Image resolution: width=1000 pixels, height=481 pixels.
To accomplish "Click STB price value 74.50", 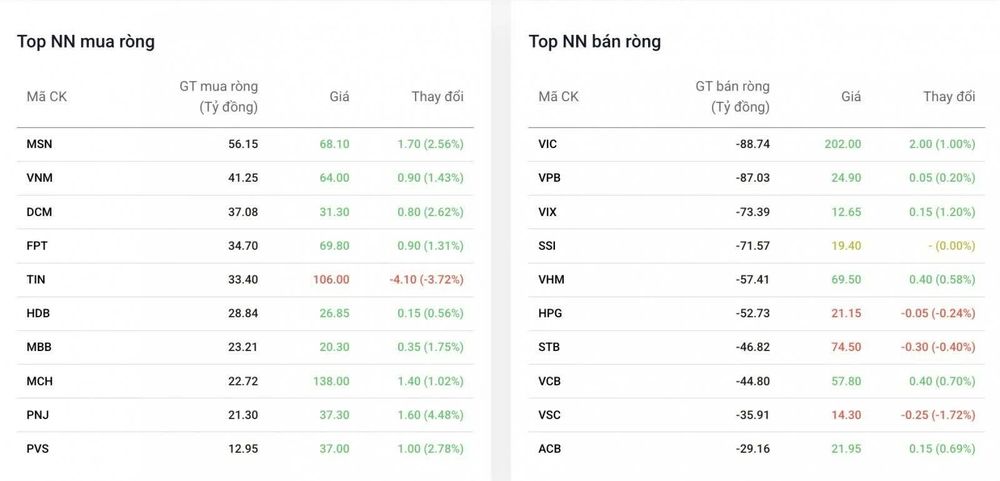I will click(846, 347).
